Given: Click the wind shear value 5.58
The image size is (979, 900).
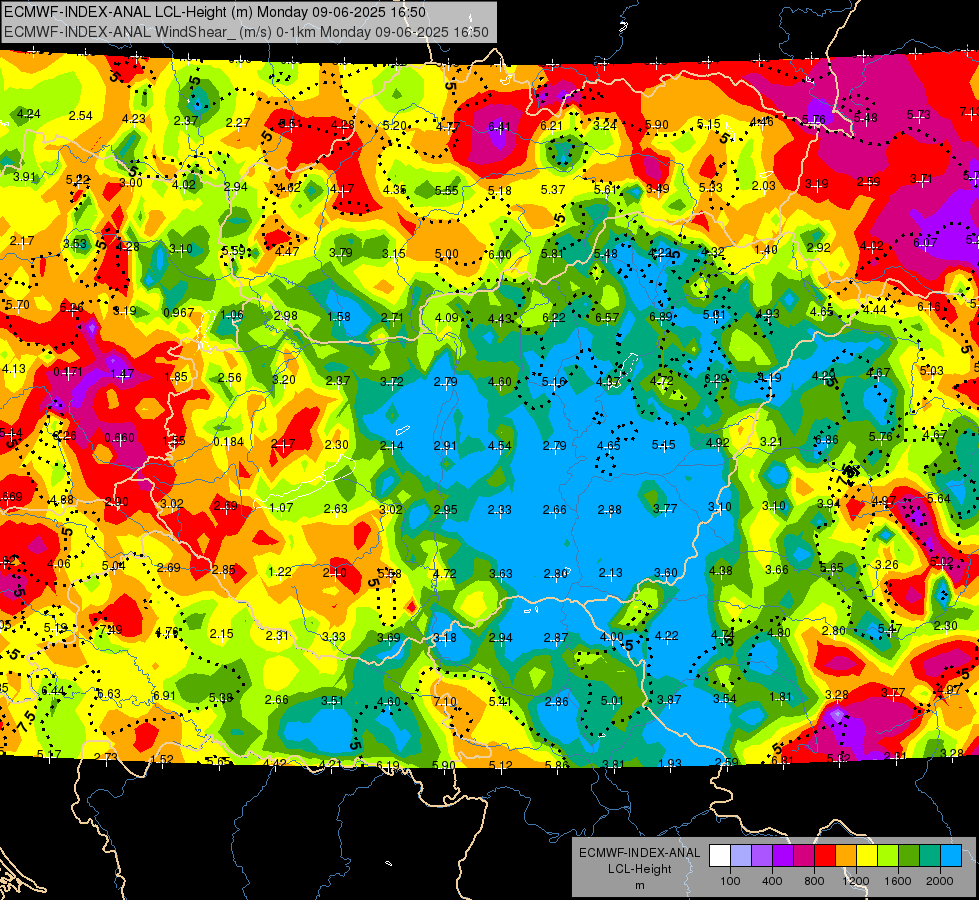Looking at the screenshot, I should [x=390, y=573].
